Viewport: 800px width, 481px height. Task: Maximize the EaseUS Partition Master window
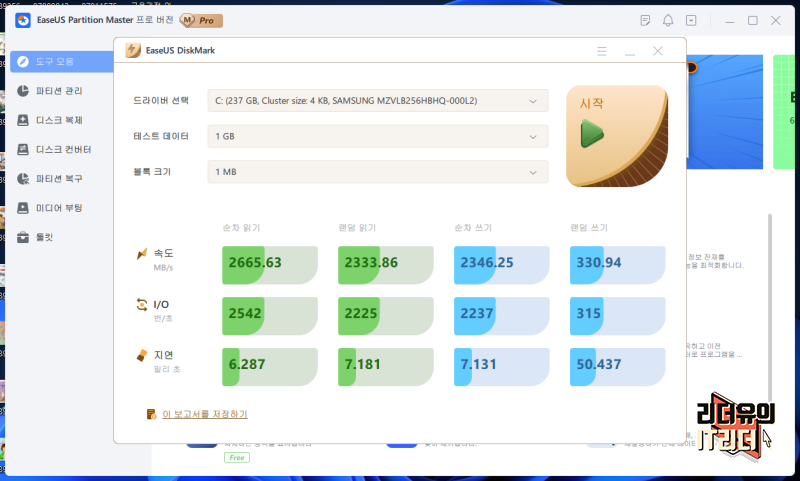[x=753, y=20]
